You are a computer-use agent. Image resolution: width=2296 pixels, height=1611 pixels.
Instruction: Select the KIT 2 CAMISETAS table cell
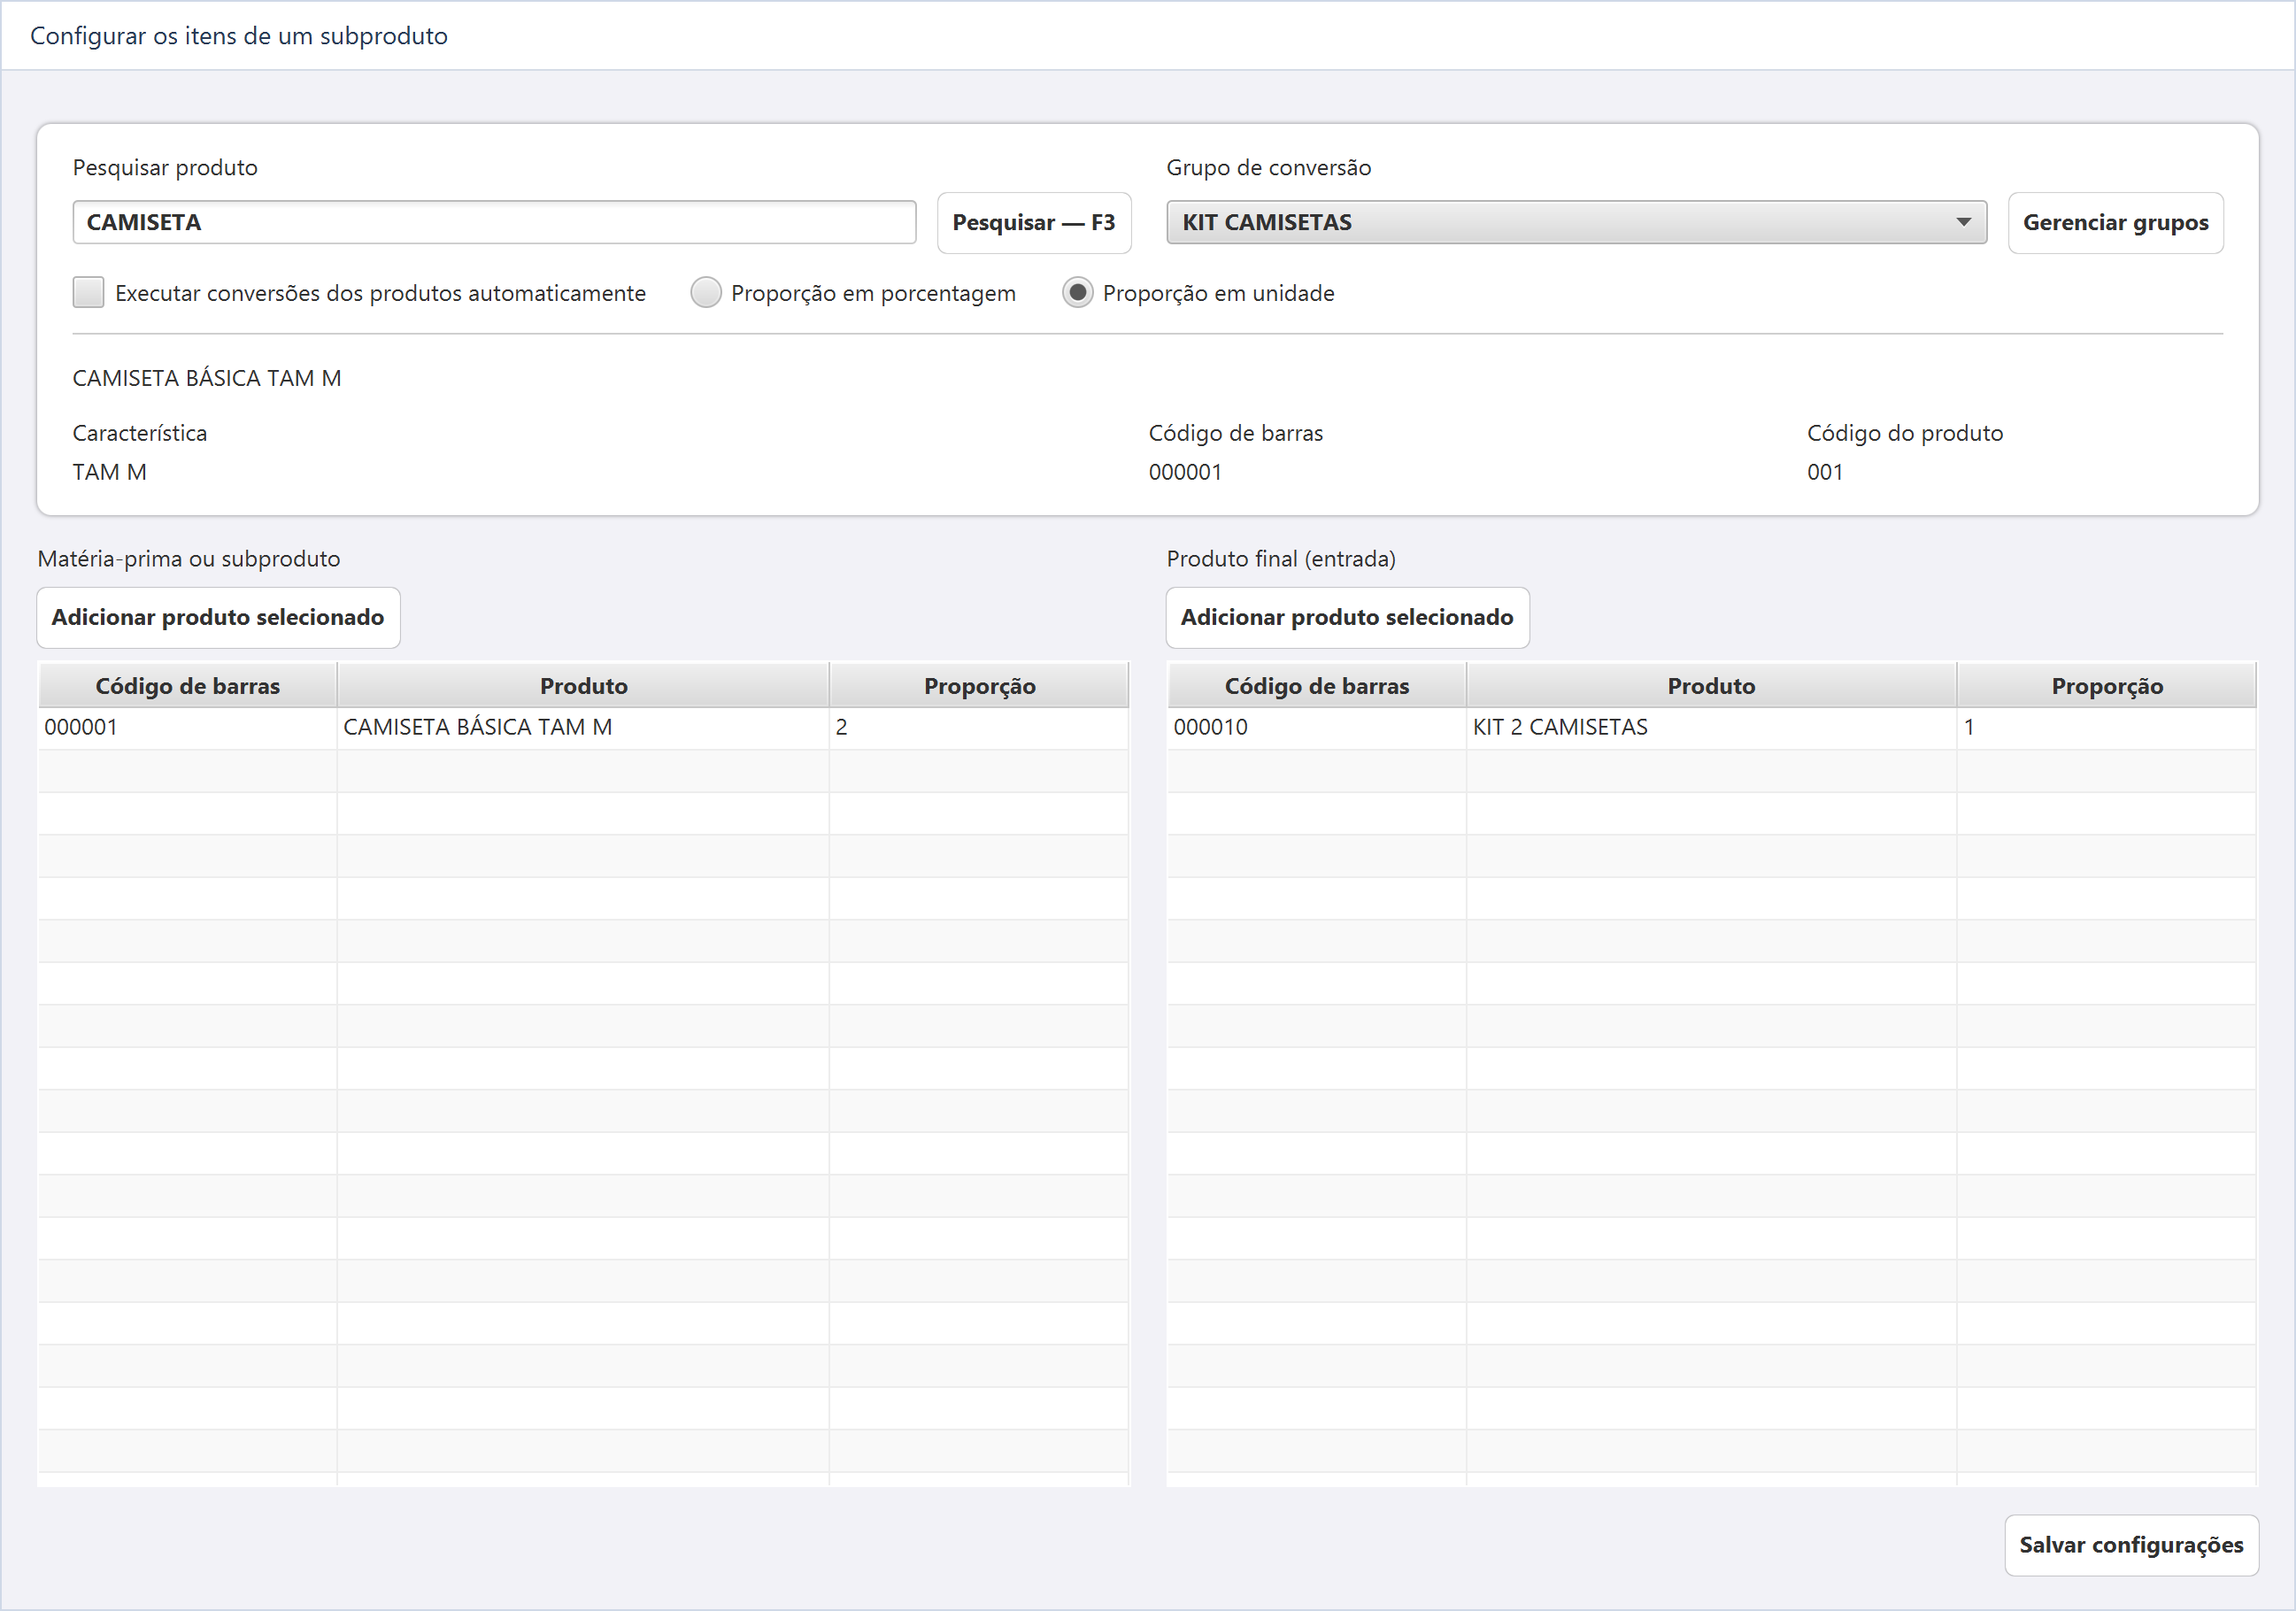point(1711,728)
